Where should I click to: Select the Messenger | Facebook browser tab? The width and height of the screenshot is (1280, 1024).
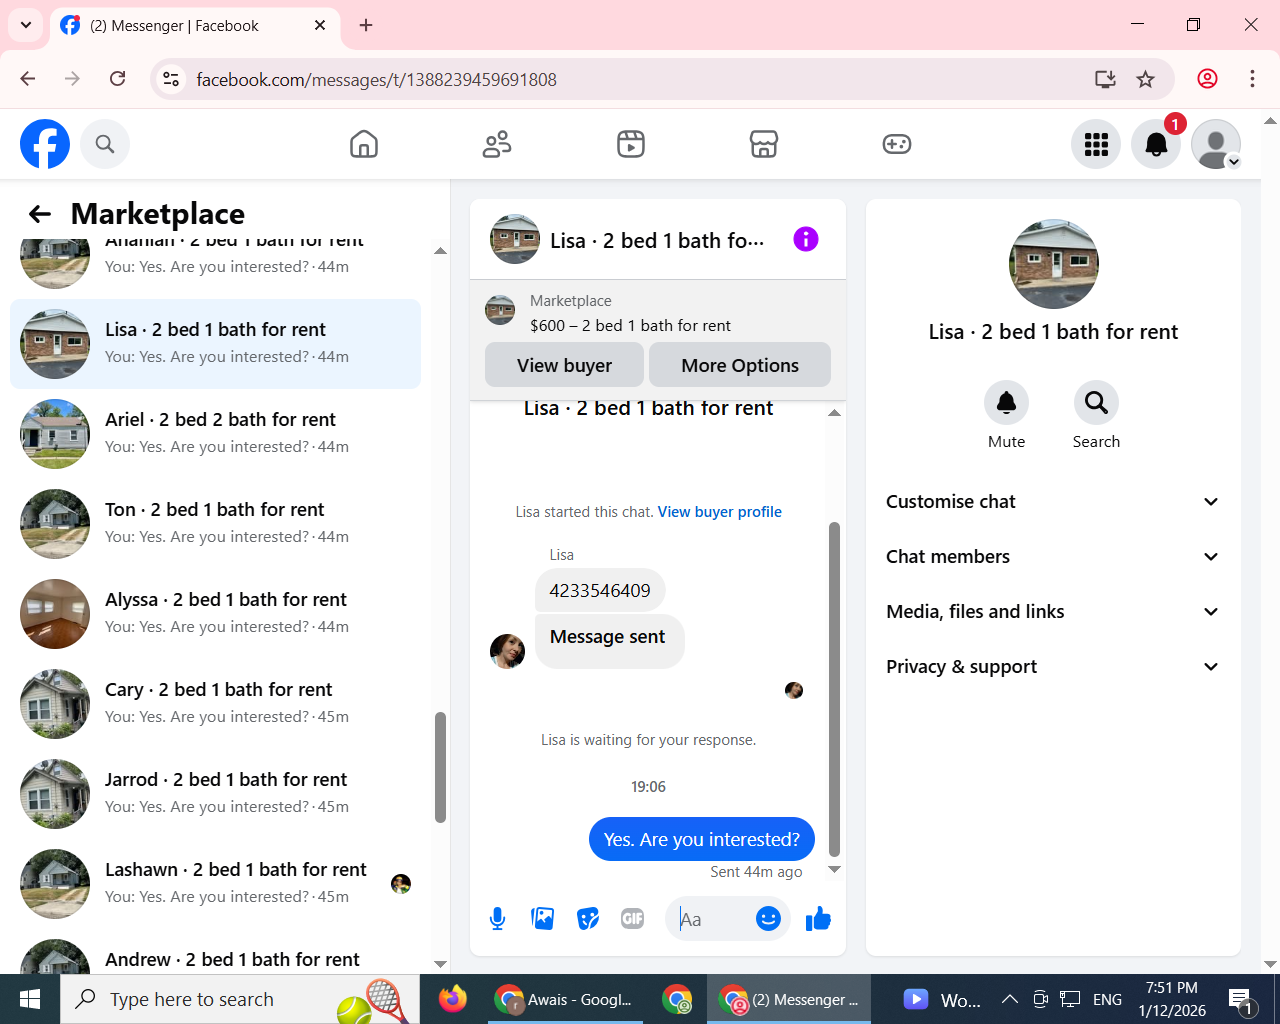click(x=195, y=25)
